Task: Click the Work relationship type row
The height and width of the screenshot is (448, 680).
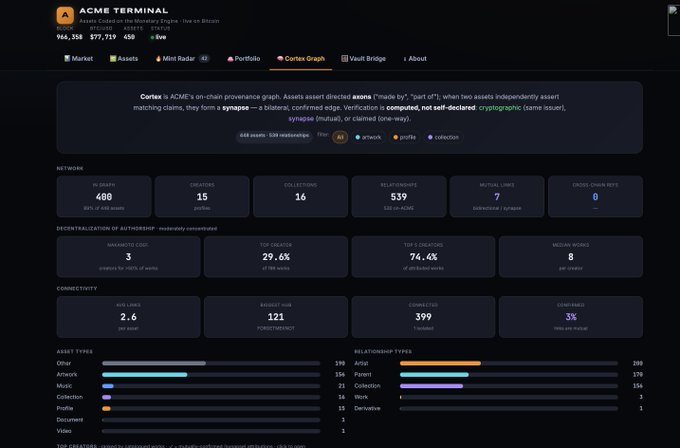Action: (x=498, y=397)
